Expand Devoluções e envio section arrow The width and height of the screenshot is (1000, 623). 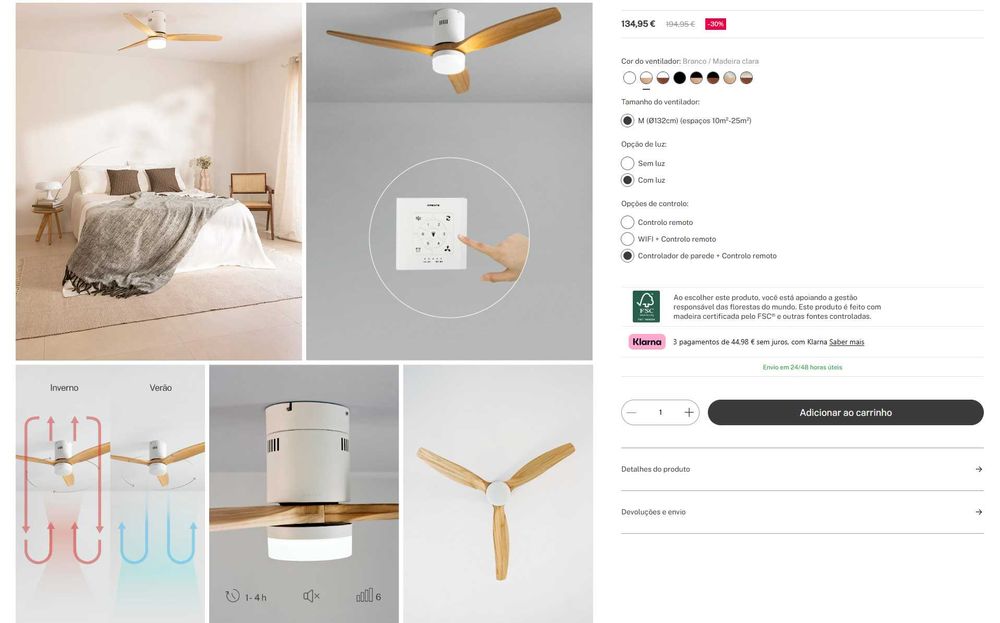click(978, 512)
